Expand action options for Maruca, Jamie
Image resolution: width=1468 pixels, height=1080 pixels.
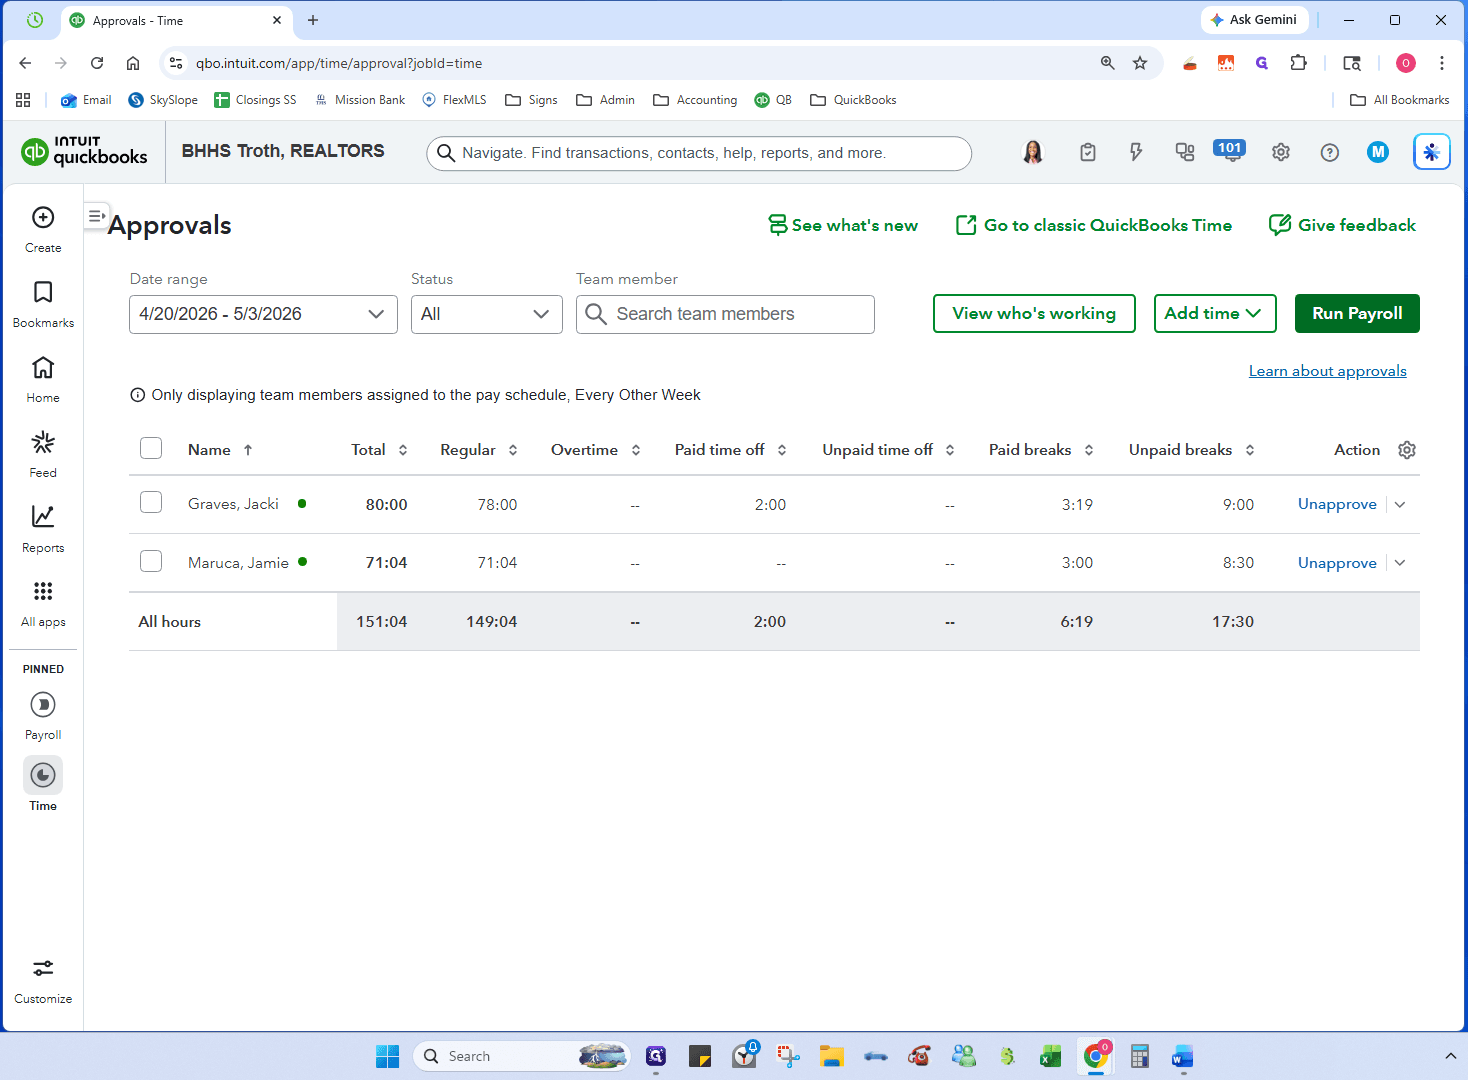pyautogui.click(x=1400, y=563)
